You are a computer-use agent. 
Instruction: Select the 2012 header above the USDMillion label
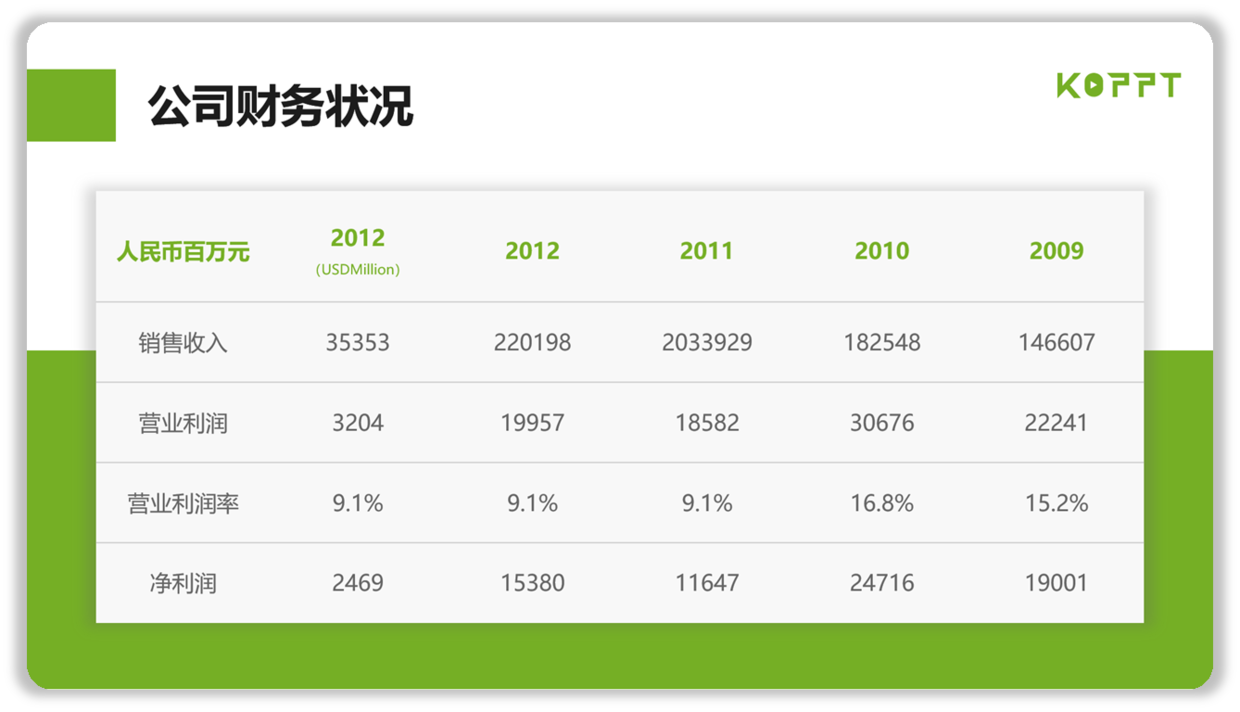(x=358, y=238)
